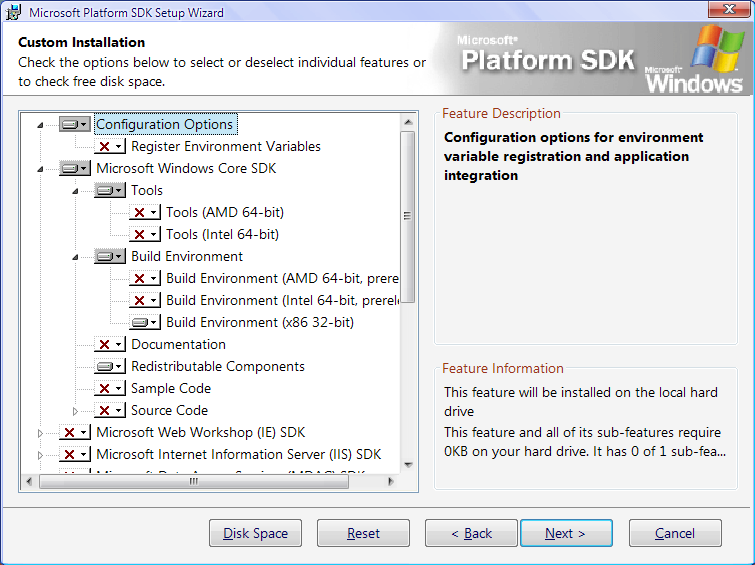Select the Documentation feature label
Image resolution: width=755 pixels, height=565 pixels.
(179, 344)
